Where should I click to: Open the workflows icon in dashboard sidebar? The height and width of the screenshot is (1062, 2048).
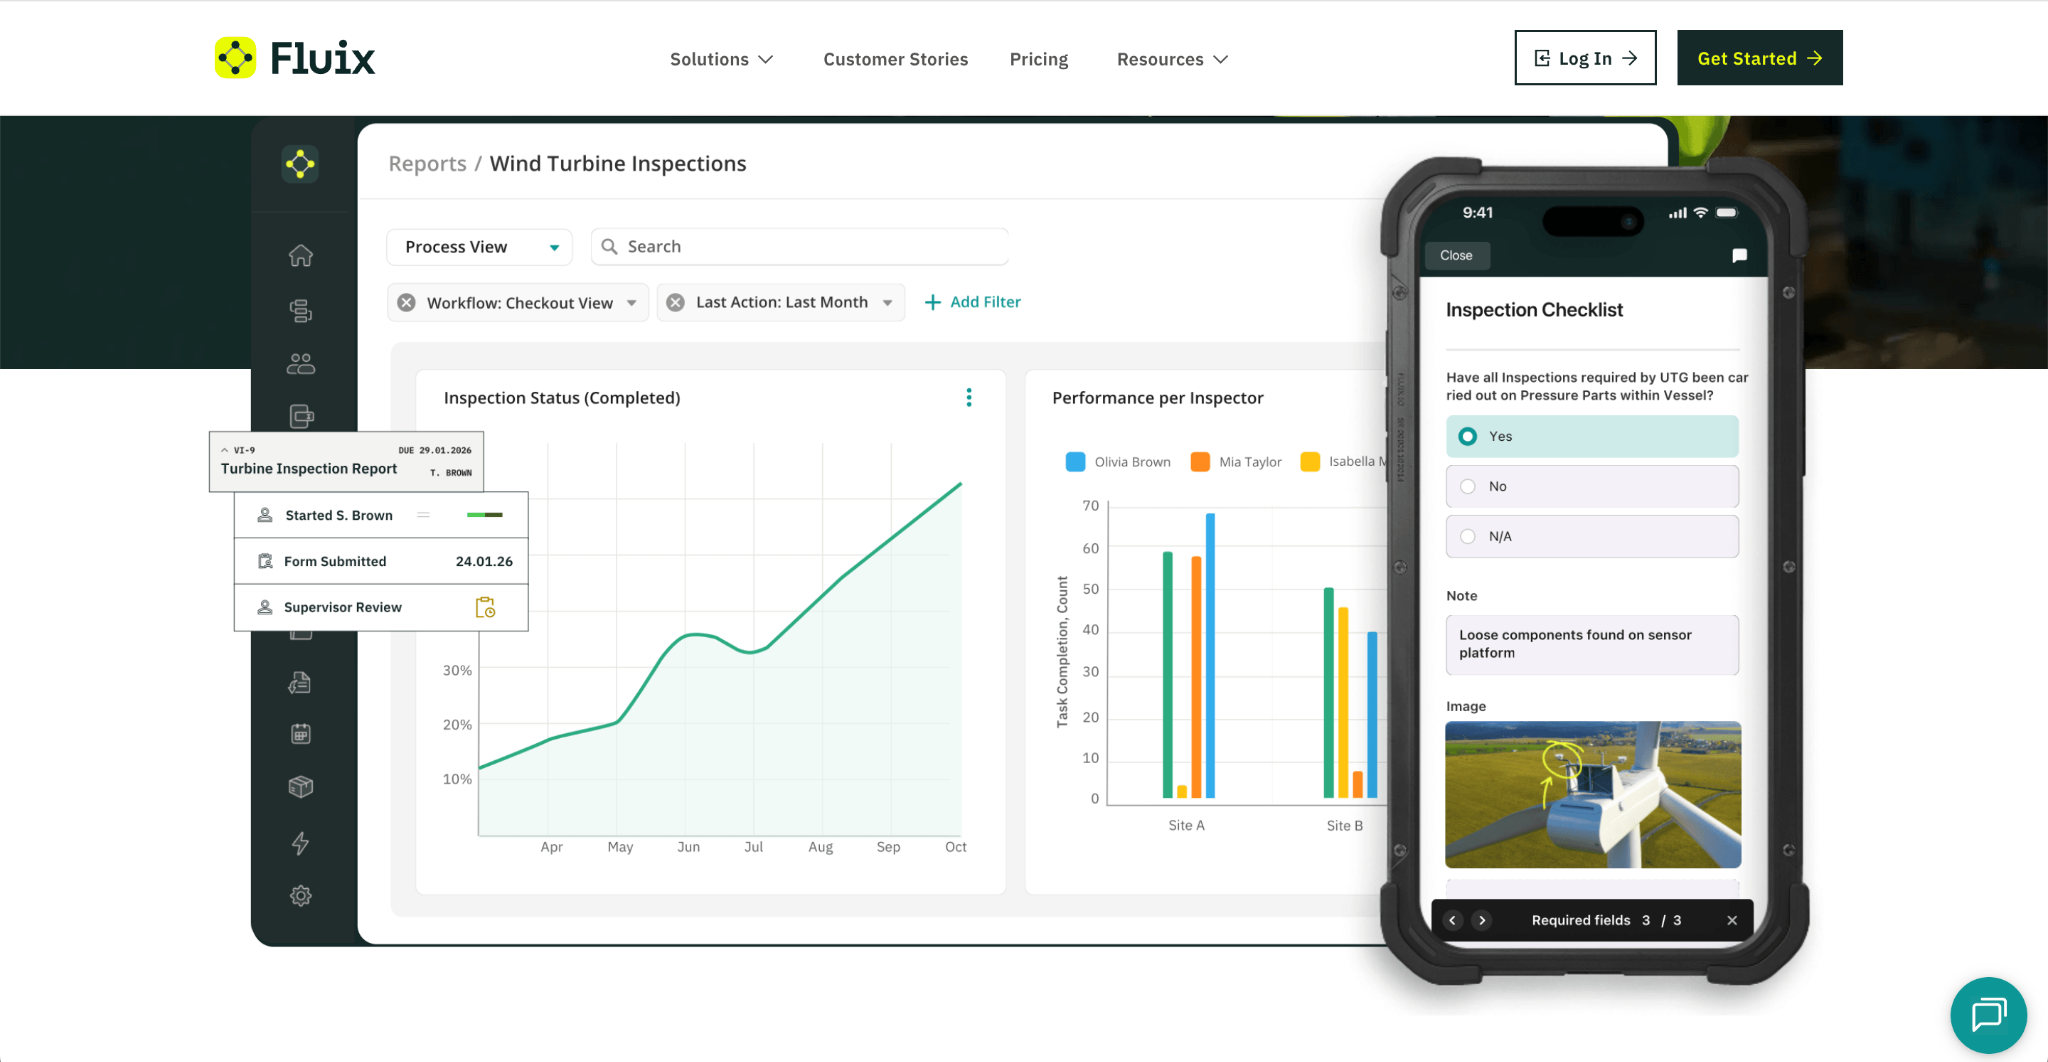pyautogui.click(x=301, y=310)
